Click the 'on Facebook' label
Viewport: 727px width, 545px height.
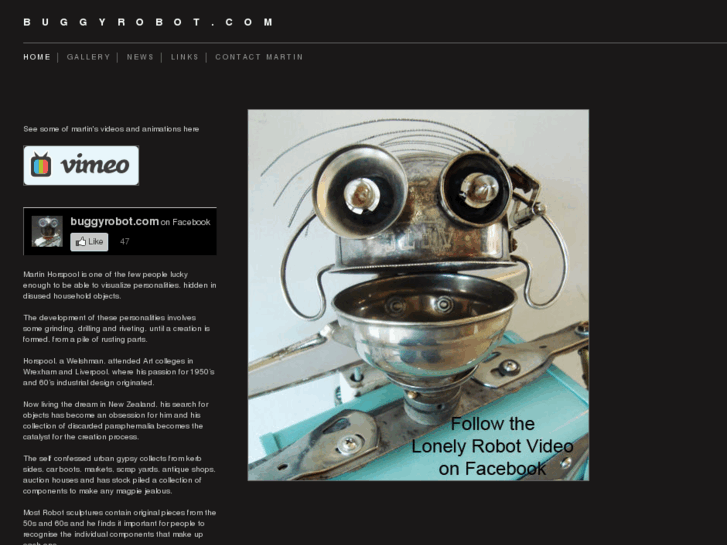coord(185,223)
